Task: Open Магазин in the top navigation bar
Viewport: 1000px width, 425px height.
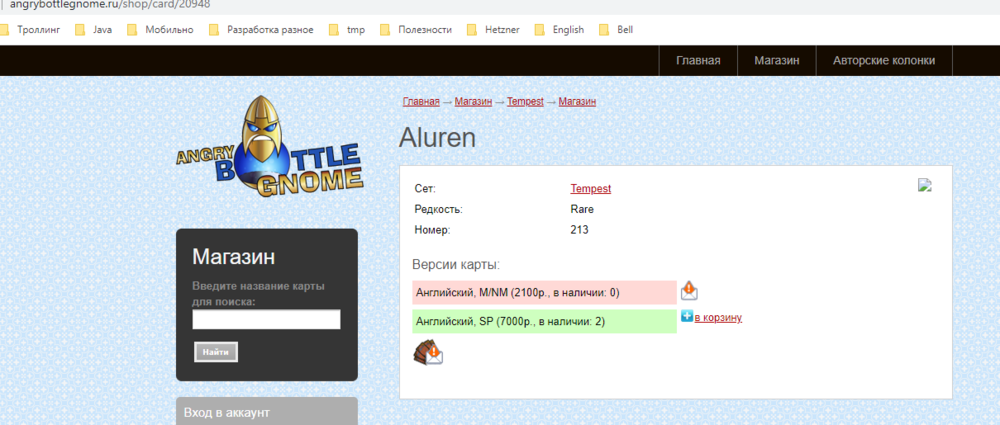Action: [776, 60]
